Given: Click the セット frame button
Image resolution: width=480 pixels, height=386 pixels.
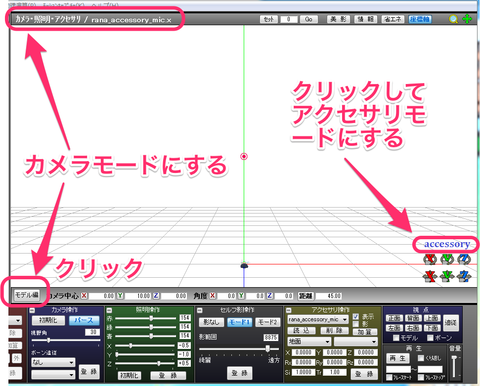Looking at the screenshot, I should pos(269,19).
